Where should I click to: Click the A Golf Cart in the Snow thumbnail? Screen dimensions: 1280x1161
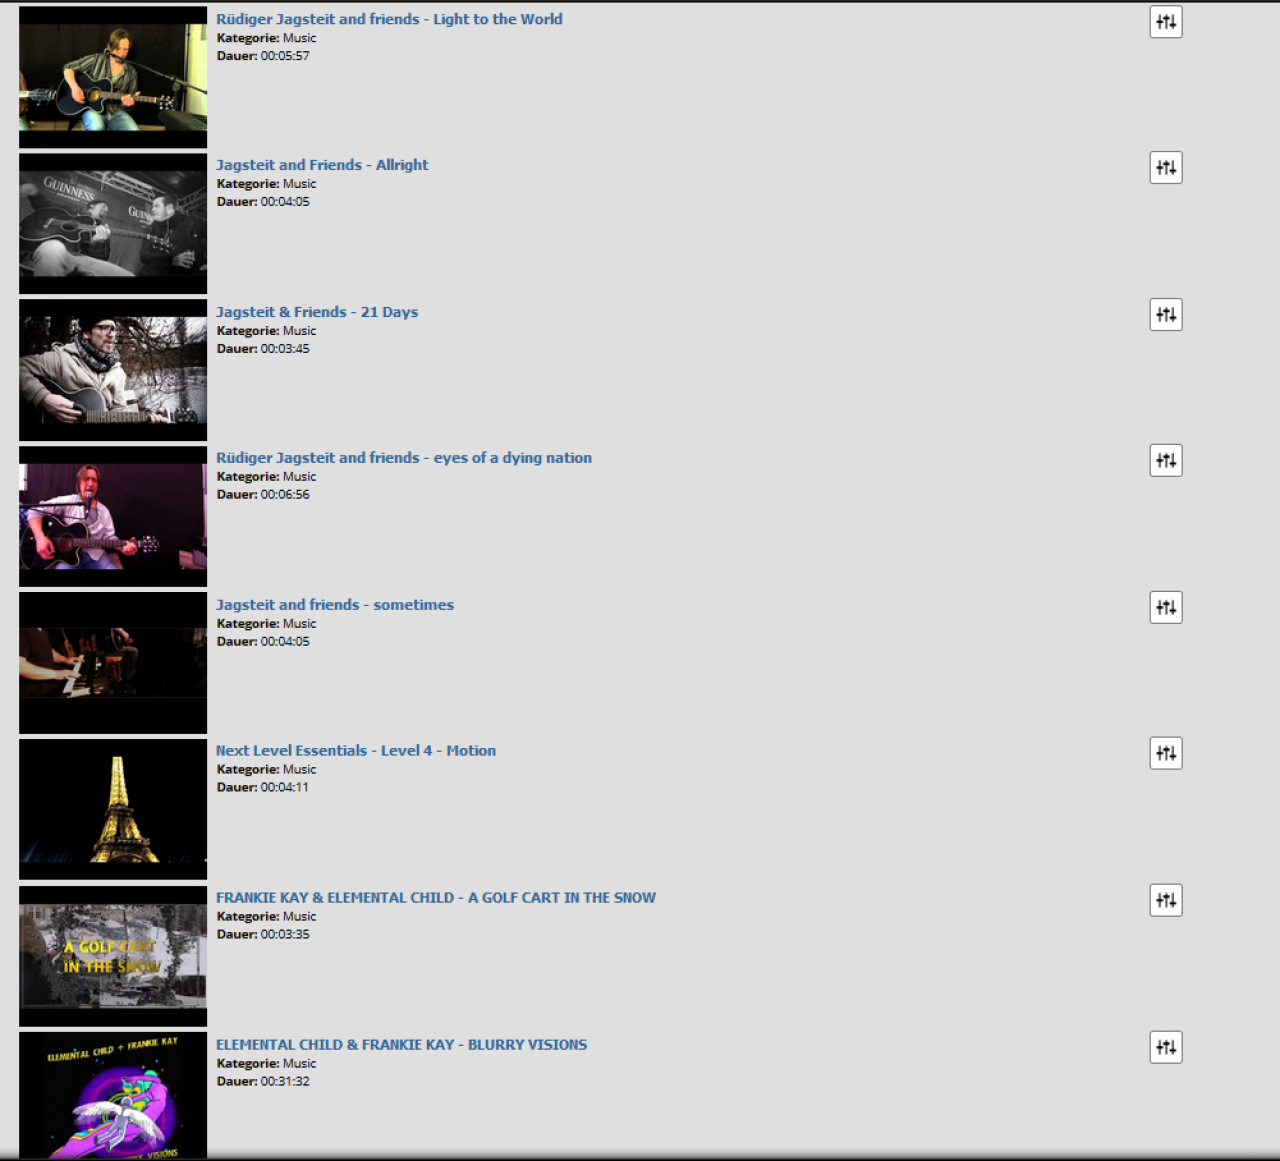point(113,957)
